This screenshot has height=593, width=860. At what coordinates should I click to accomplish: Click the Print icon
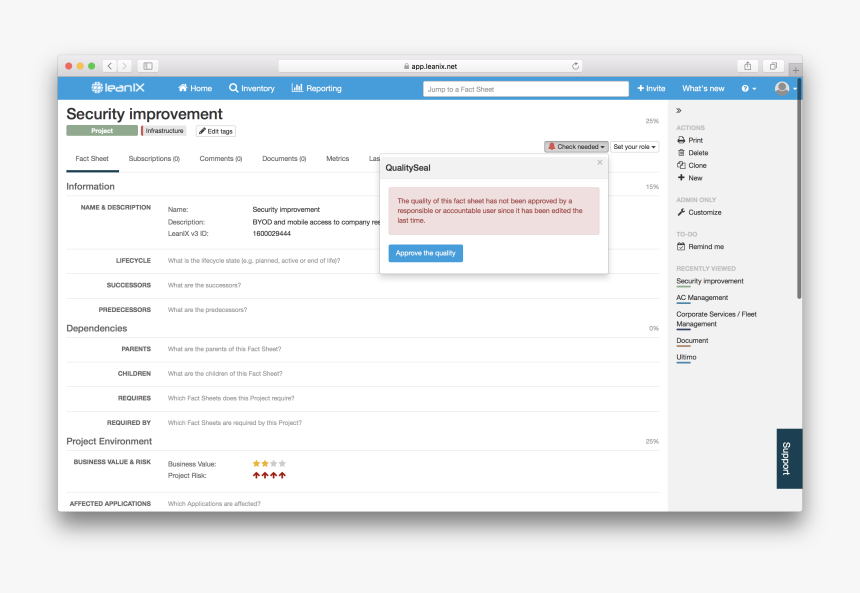tap(681, 140)
